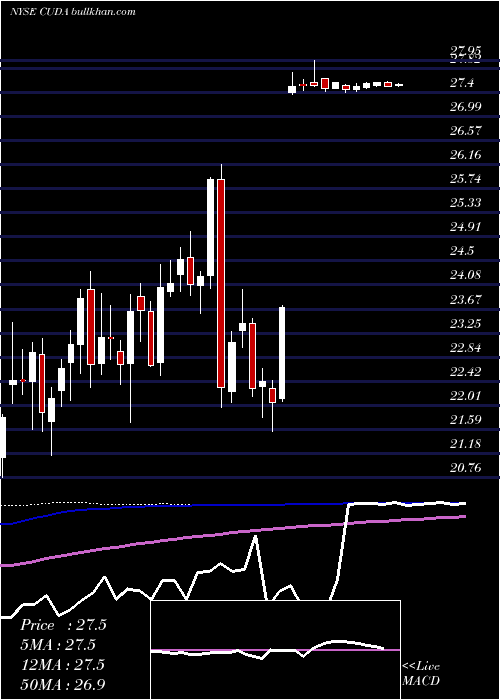Click the 24.5 price axis label
Viewport: 500px width, 700px height.
pyautogui.click(x=462, y=251)
